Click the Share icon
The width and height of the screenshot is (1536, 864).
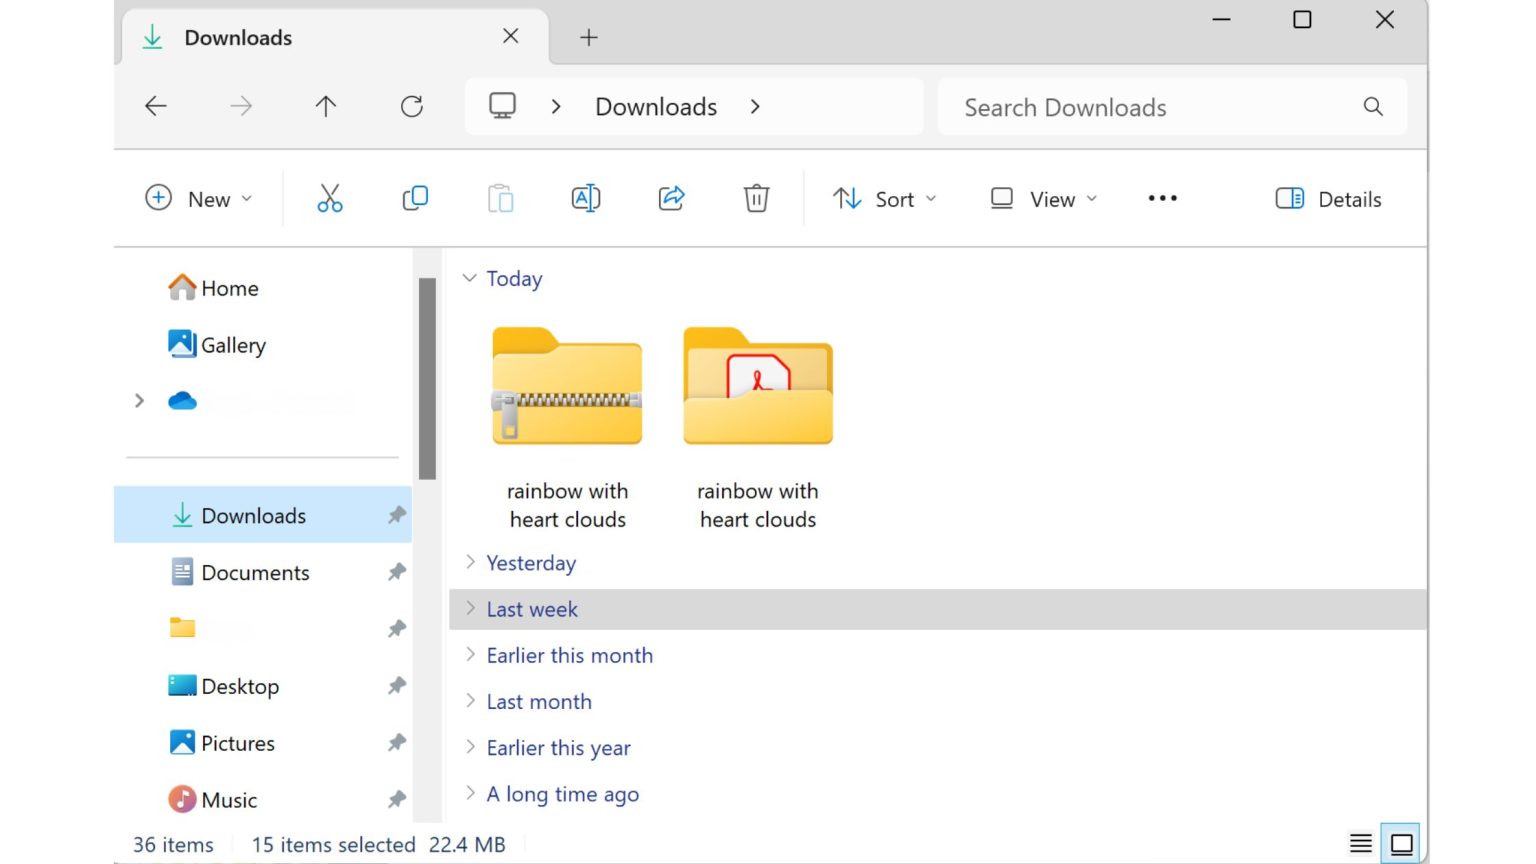tap(671, 198)
